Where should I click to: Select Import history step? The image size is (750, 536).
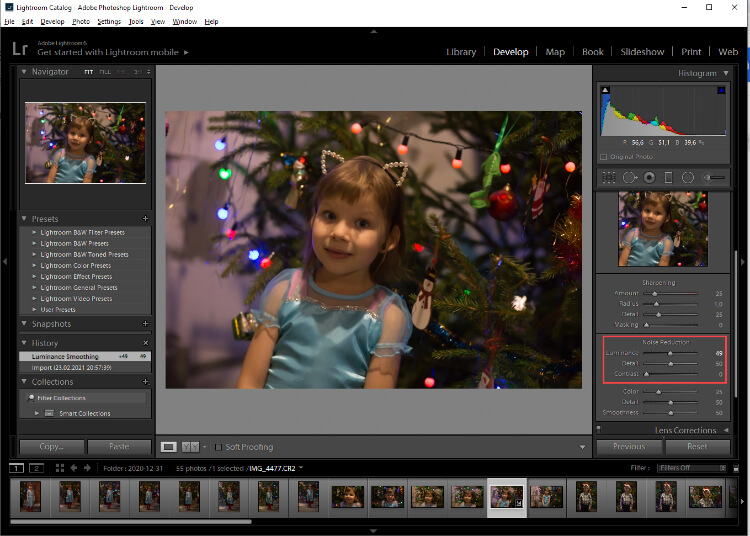click(85, 367)
